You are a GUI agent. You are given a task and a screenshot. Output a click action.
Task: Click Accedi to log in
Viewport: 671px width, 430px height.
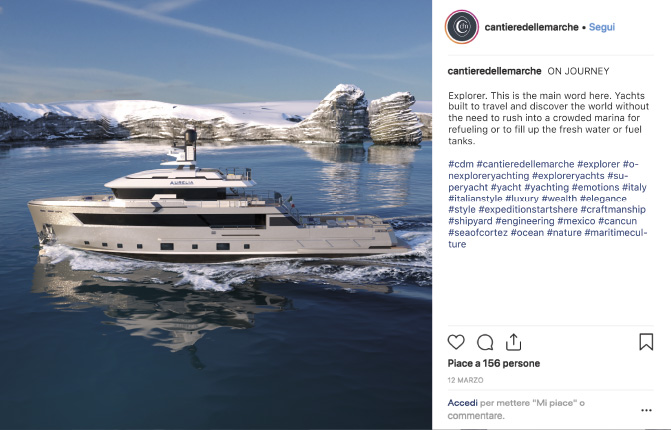[x=462, y=403]
